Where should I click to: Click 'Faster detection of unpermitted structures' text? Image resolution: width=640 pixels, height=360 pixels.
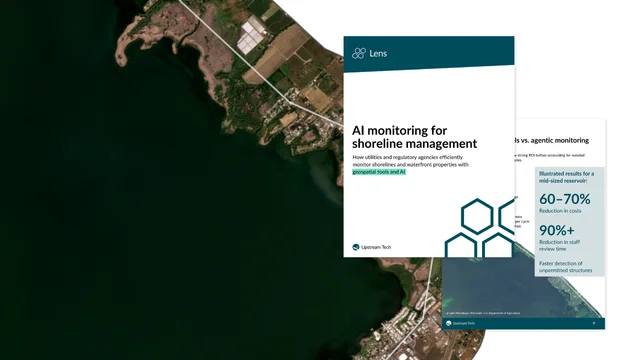[565, 267]
